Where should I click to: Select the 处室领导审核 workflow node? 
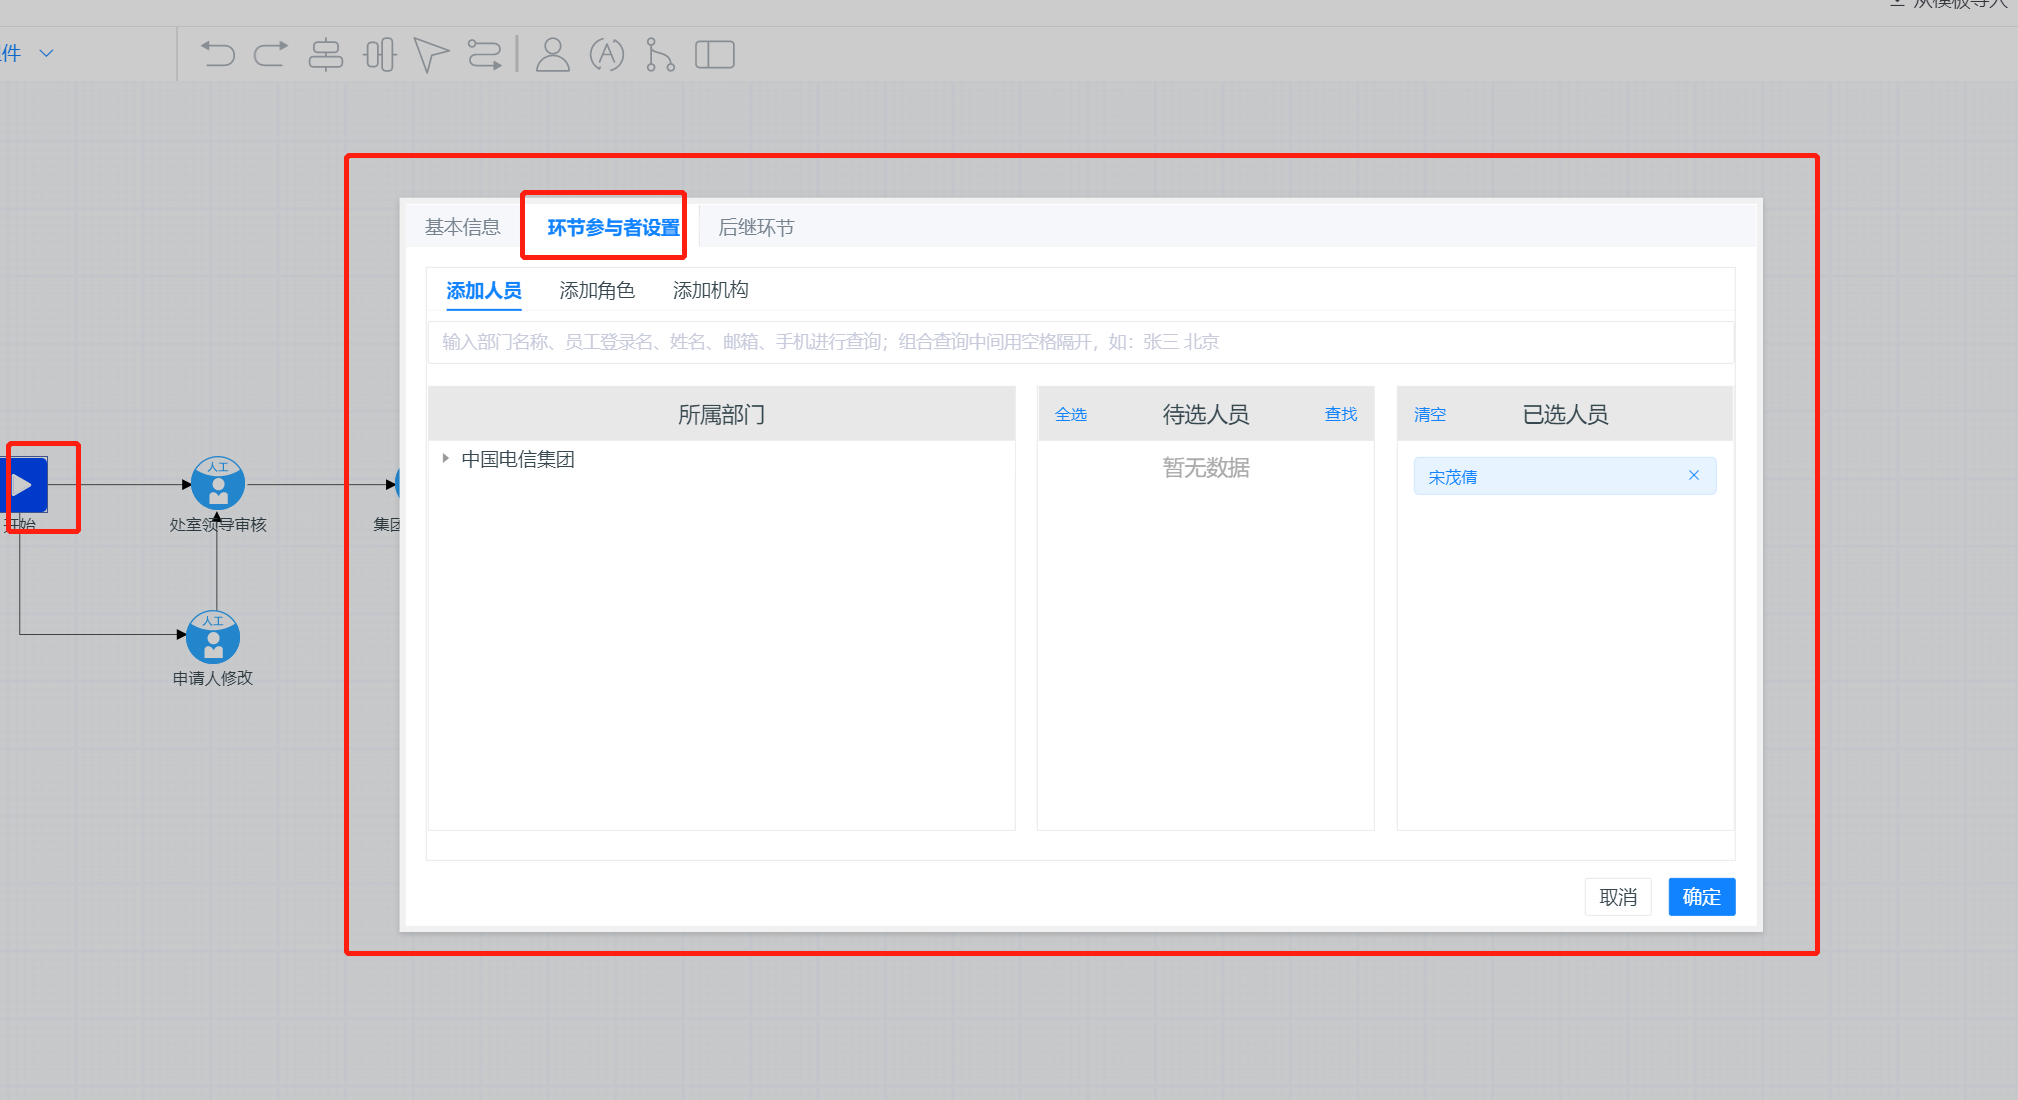point(218,484)
